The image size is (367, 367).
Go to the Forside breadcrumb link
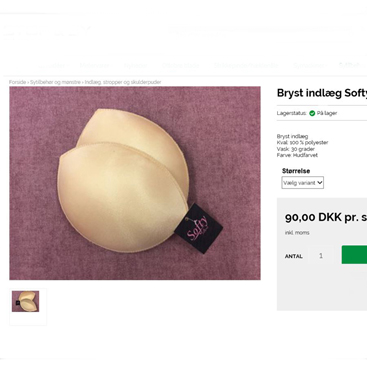(17, 82)
